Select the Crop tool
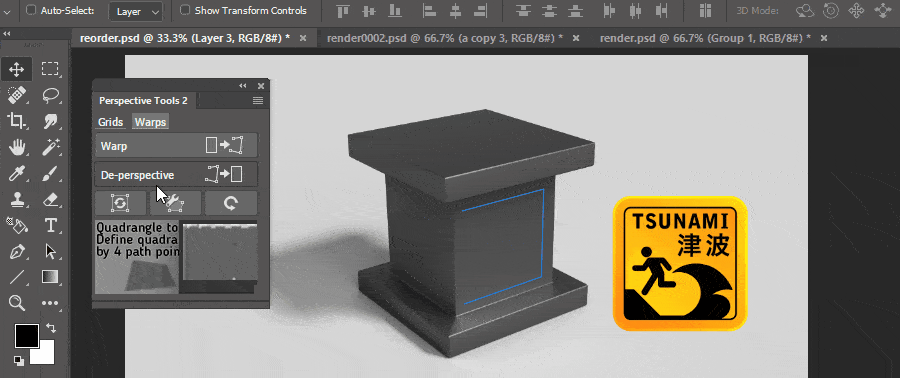Viewport: 900px width, 378px height. tap(17, 120)
